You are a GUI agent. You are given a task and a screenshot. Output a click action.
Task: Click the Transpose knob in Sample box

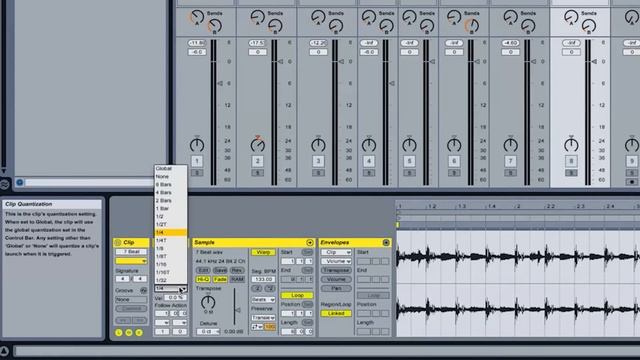[208, 302]
